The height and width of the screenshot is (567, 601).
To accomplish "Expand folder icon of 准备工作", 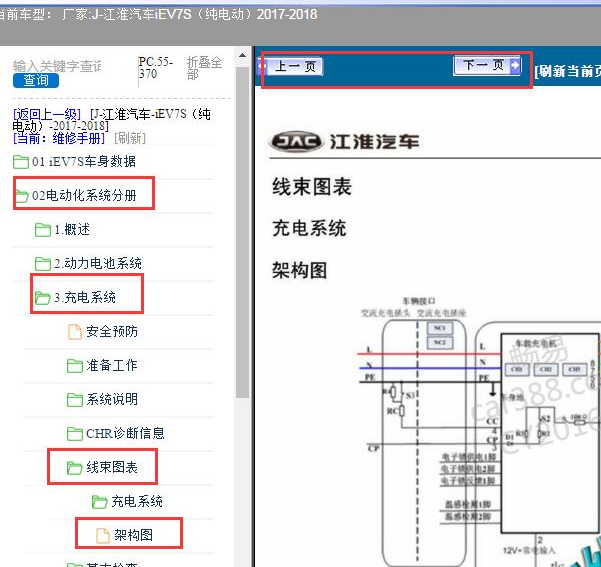I will tap(75, 366).
